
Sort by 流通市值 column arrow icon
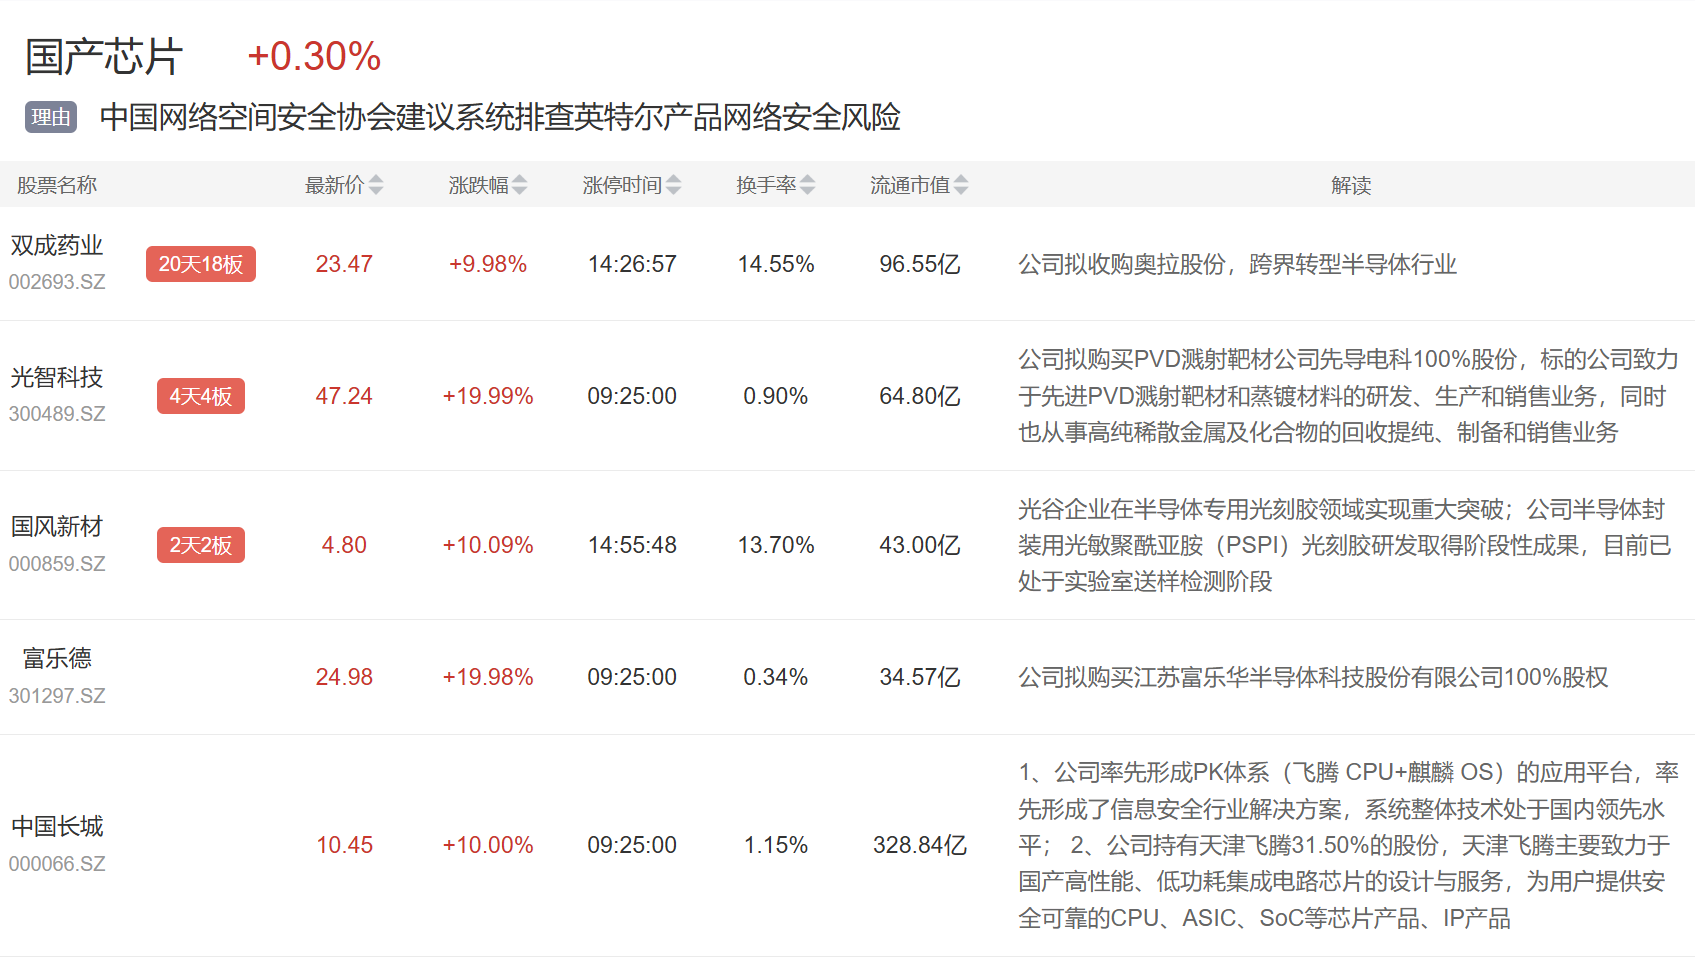tap(961, 185)
